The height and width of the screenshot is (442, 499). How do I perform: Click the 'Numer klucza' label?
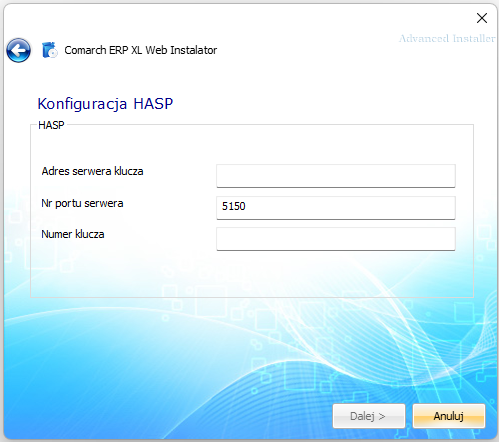click(x=73, y=234)
